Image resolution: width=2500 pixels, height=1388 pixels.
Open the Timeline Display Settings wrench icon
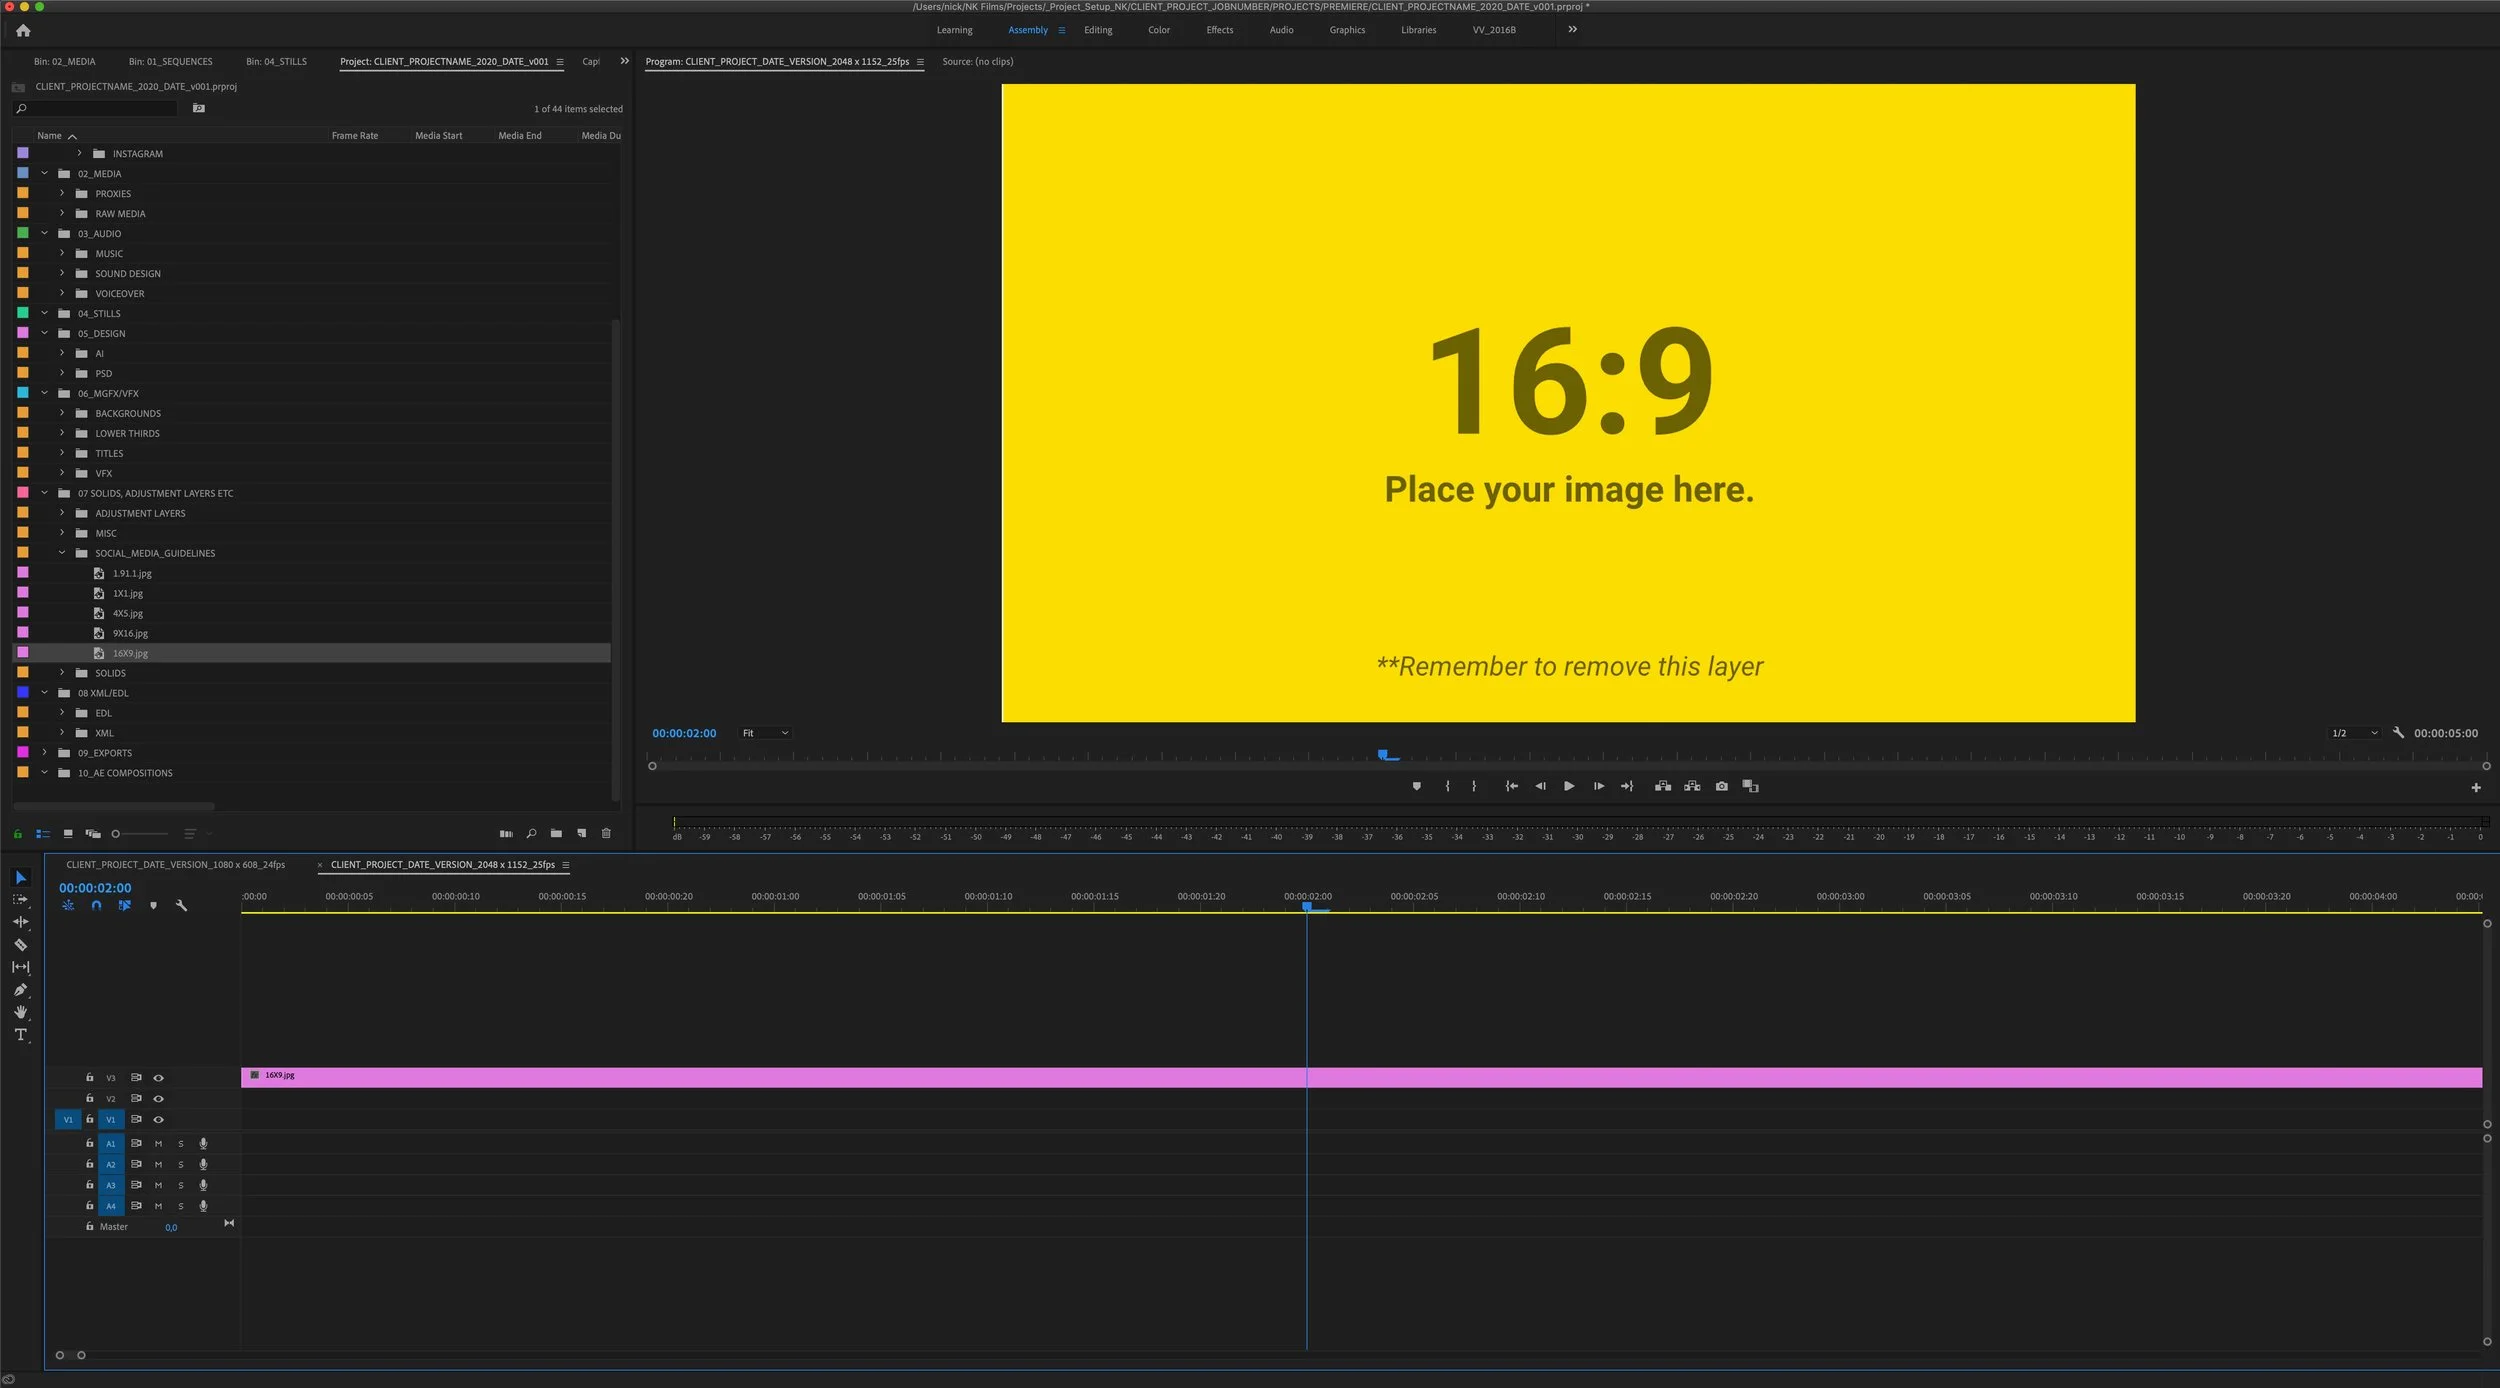pos(182,906)
